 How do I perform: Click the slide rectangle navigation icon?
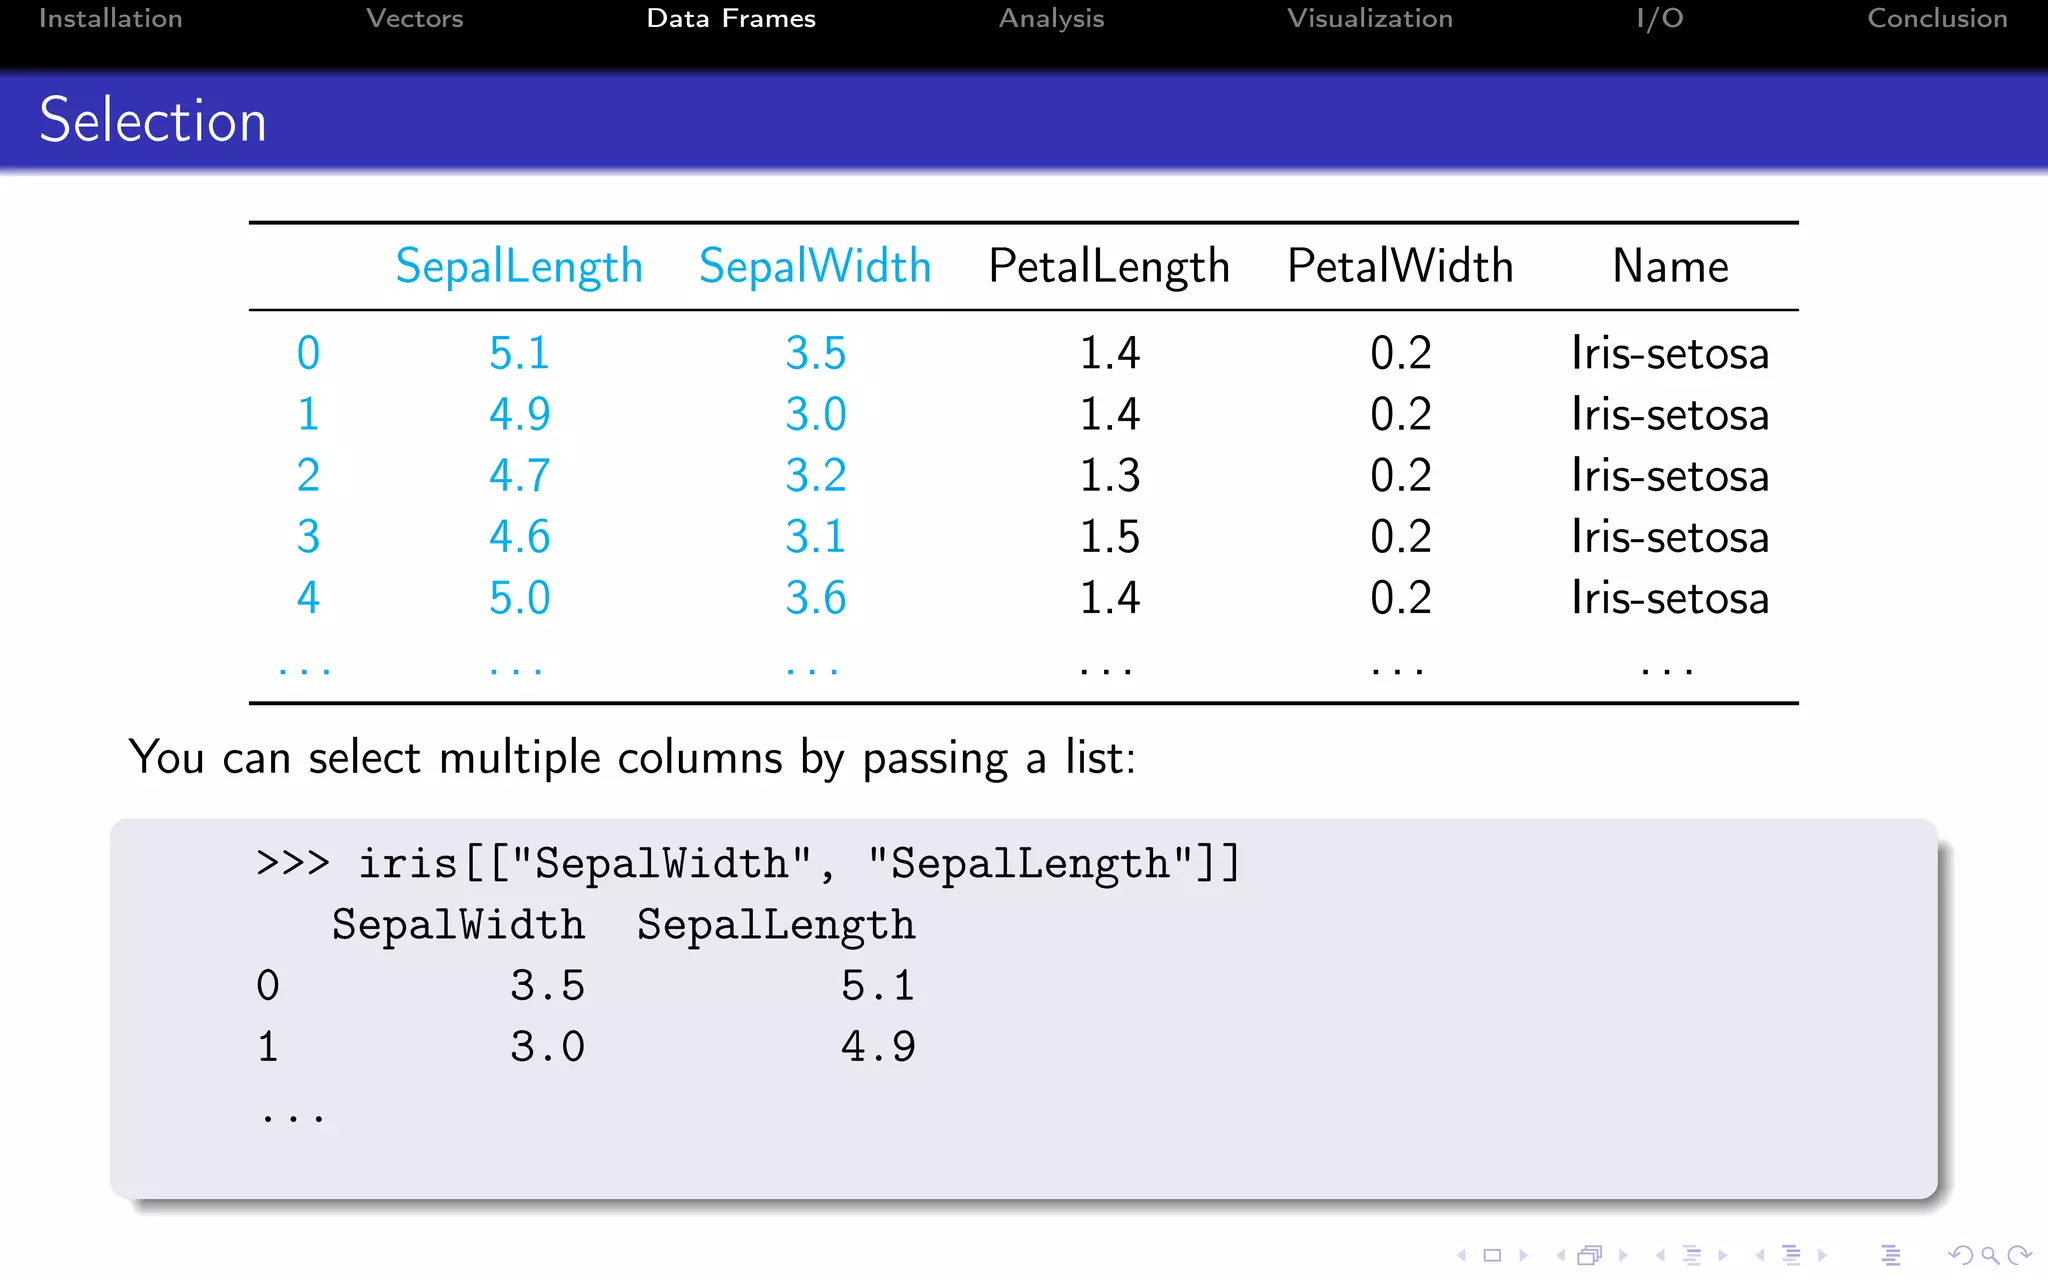(1492, 1255)
